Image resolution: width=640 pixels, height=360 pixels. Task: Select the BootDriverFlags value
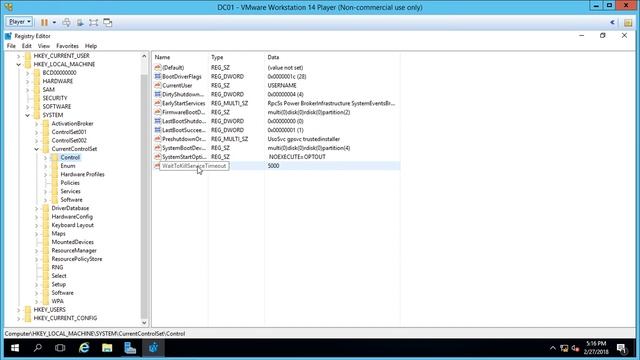point(182,77)
